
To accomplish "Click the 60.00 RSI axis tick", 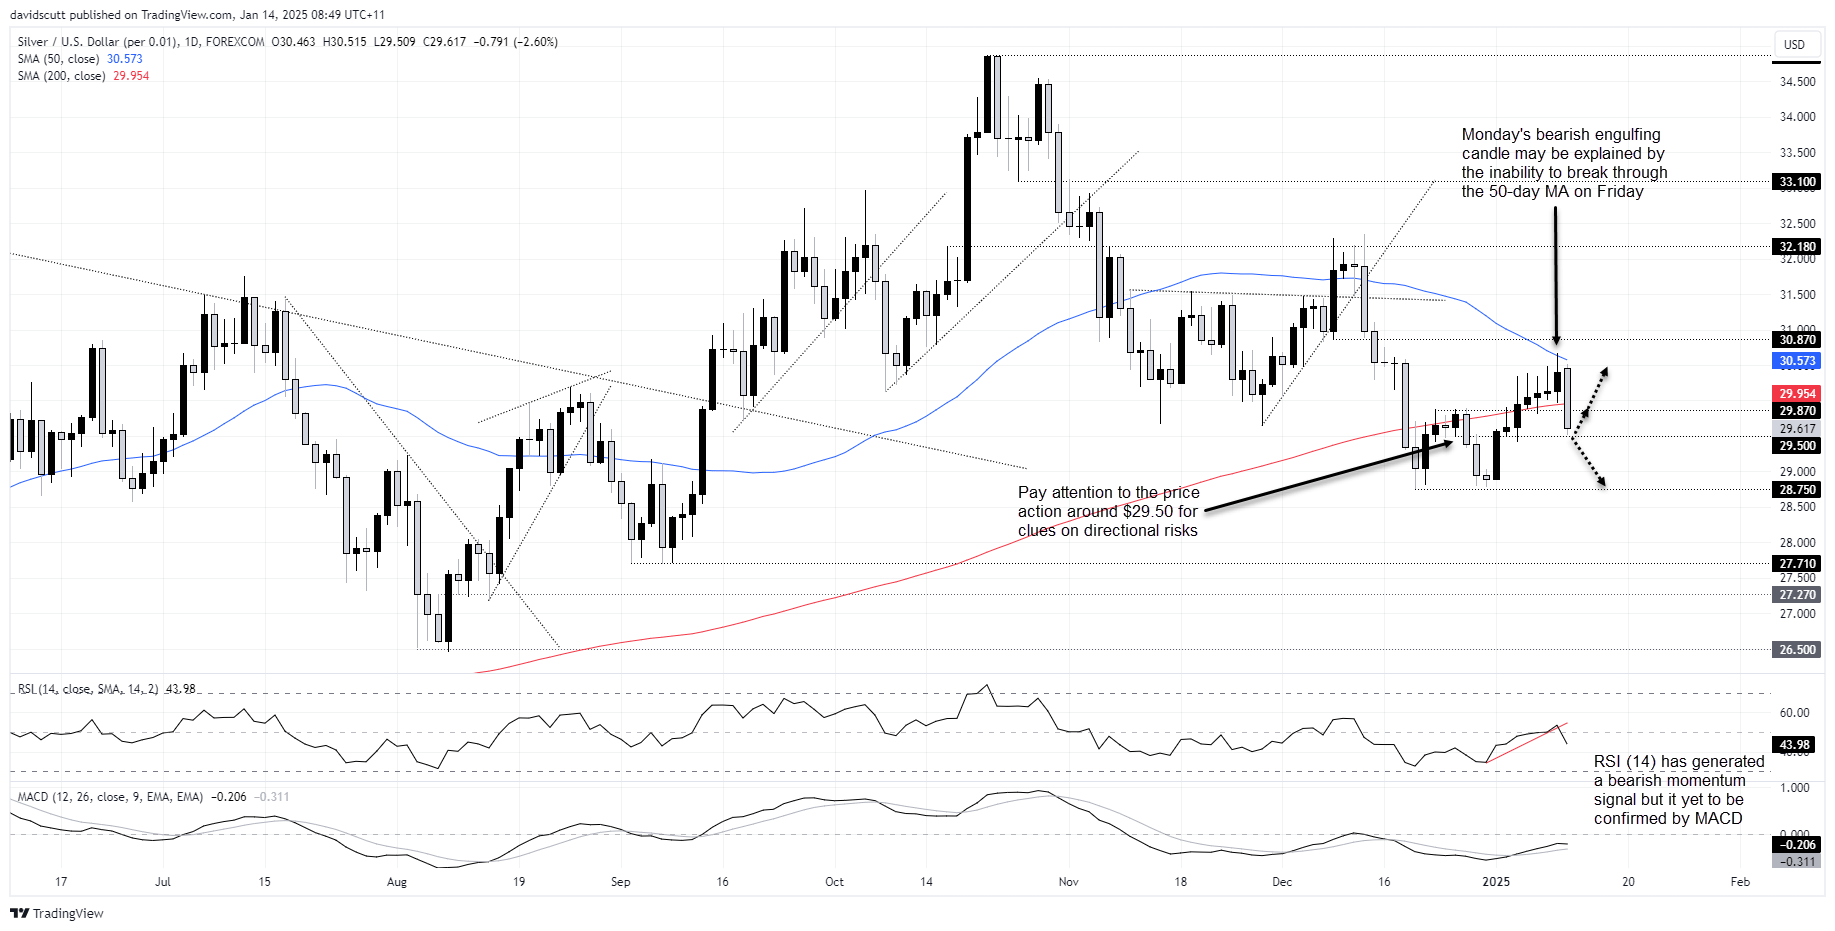I will tap(1795, 713).
